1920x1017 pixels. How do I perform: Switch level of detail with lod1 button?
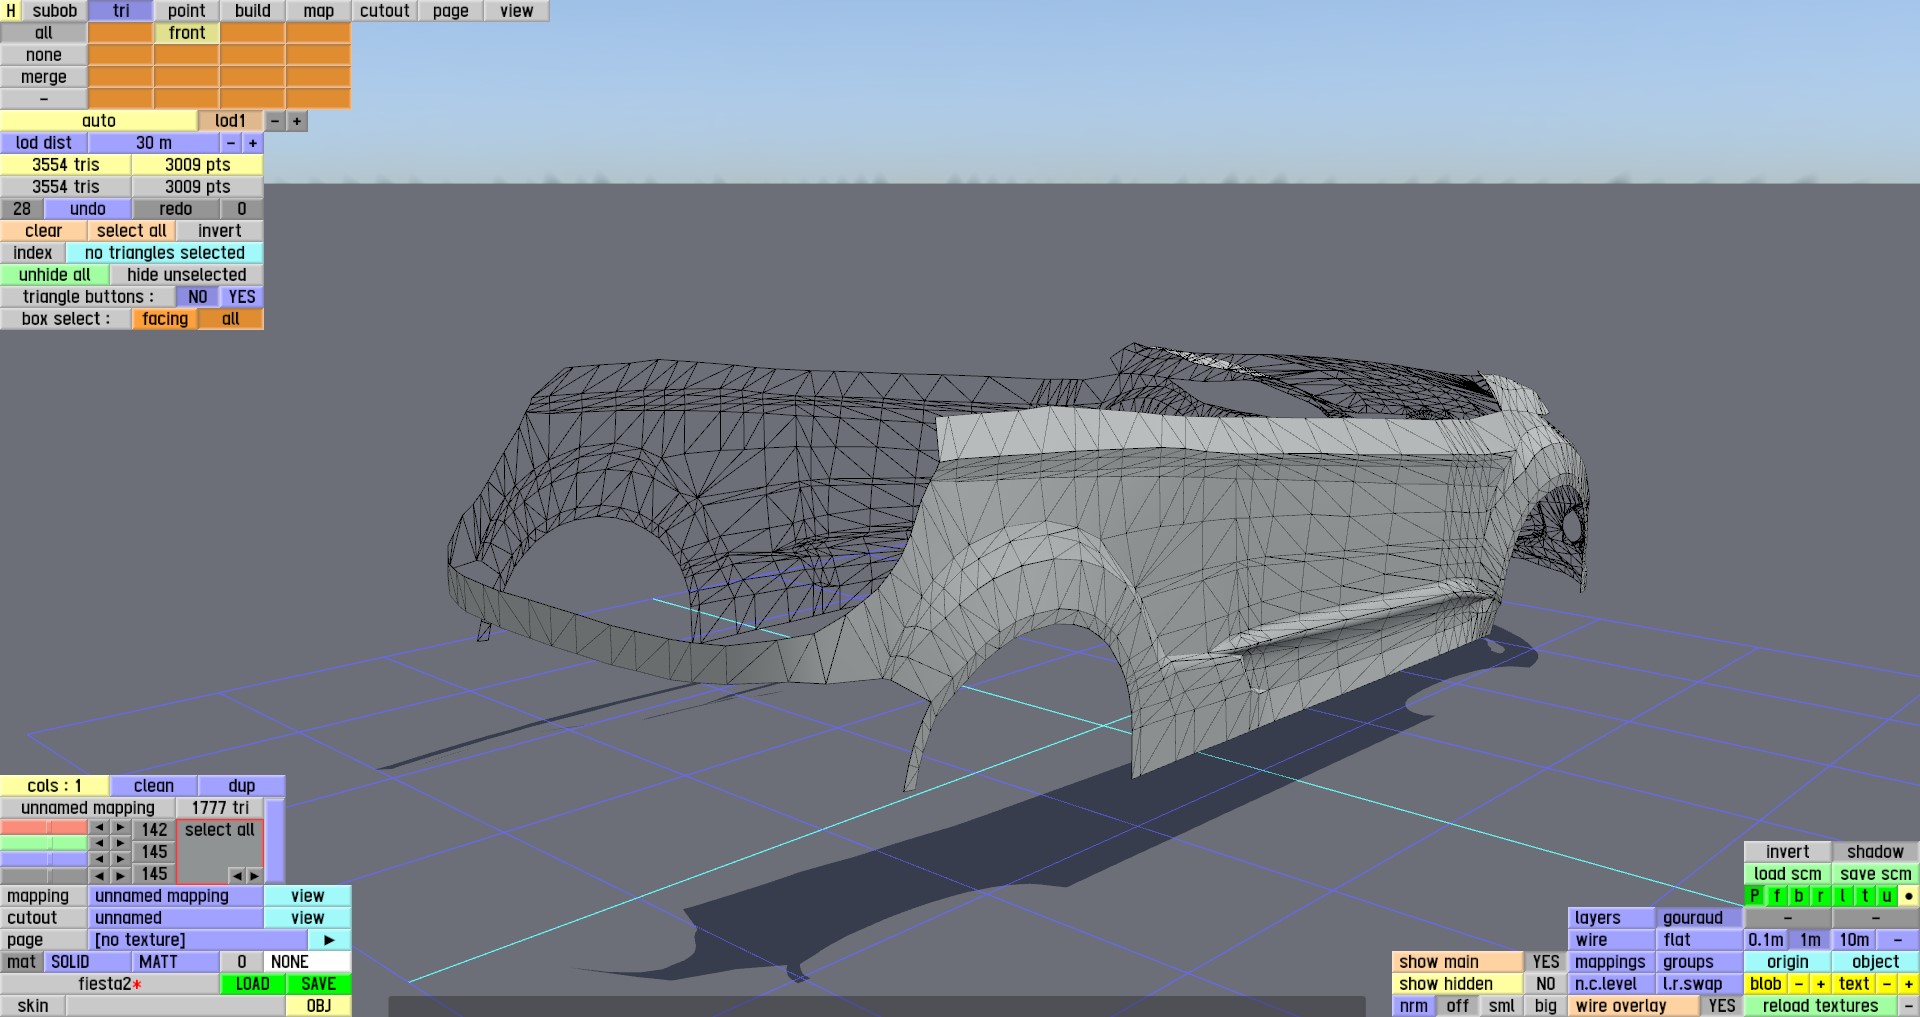[x=231, y=121]
